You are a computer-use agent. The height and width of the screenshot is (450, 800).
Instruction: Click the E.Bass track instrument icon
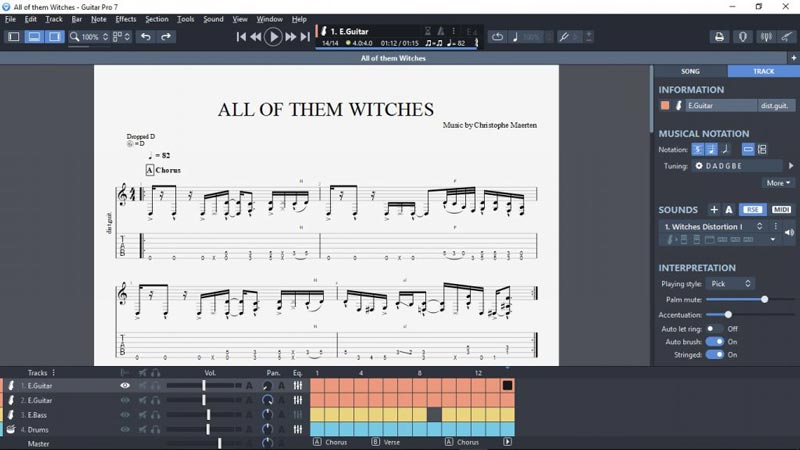(11, 415)
